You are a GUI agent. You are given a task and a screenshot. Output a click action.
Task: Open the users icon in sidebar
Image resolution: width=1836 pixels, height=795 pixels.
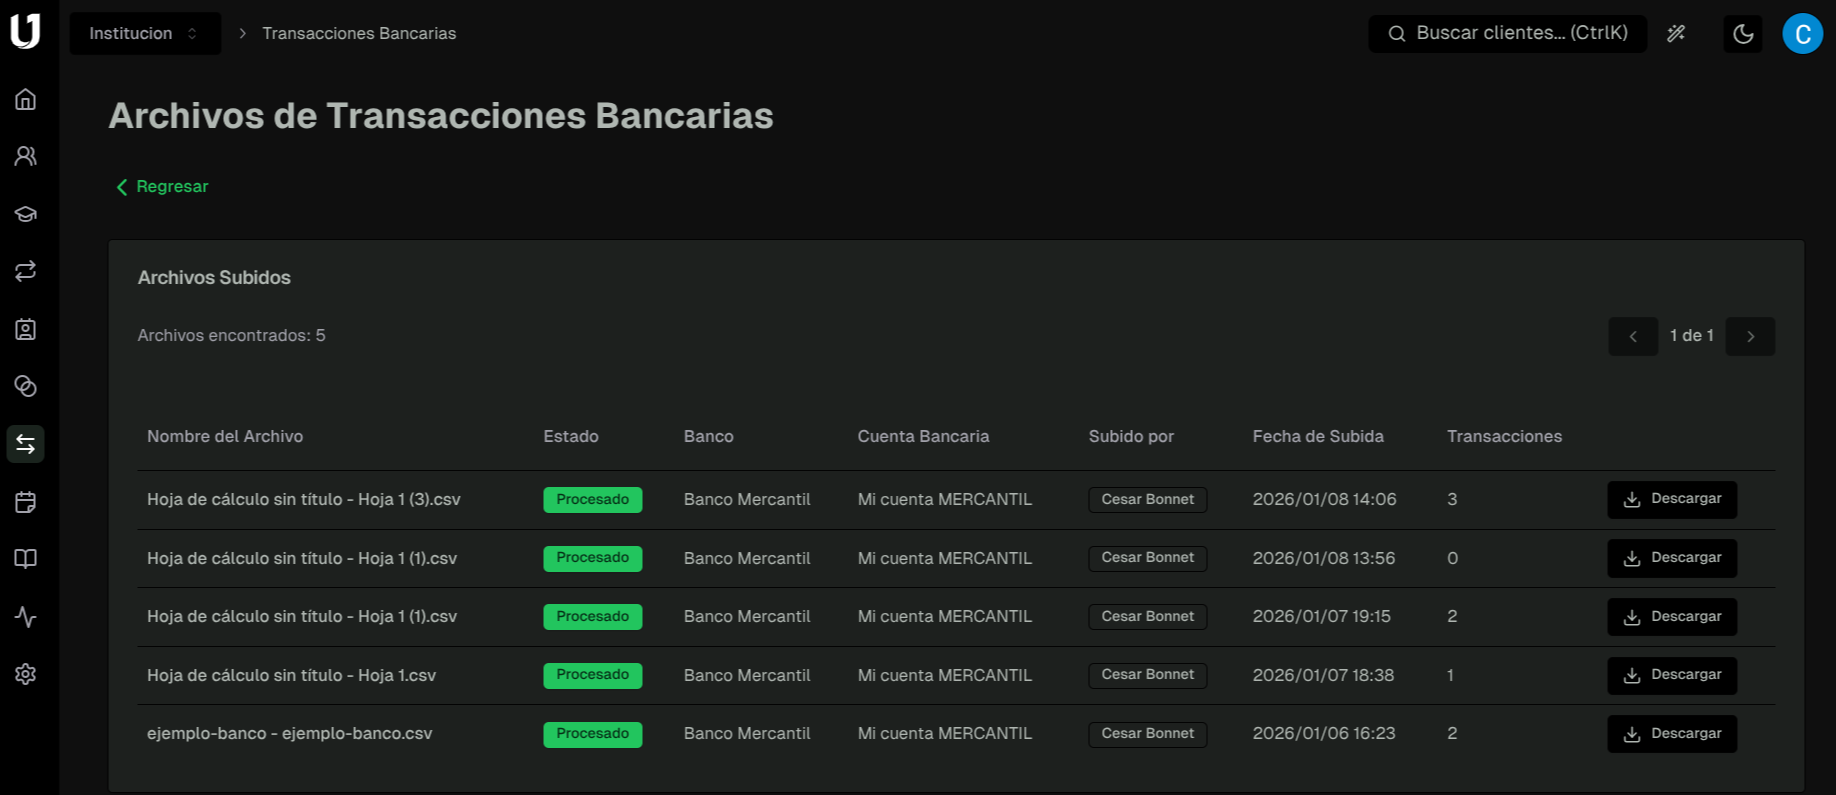pyautogui.click(x=26, y=156)
